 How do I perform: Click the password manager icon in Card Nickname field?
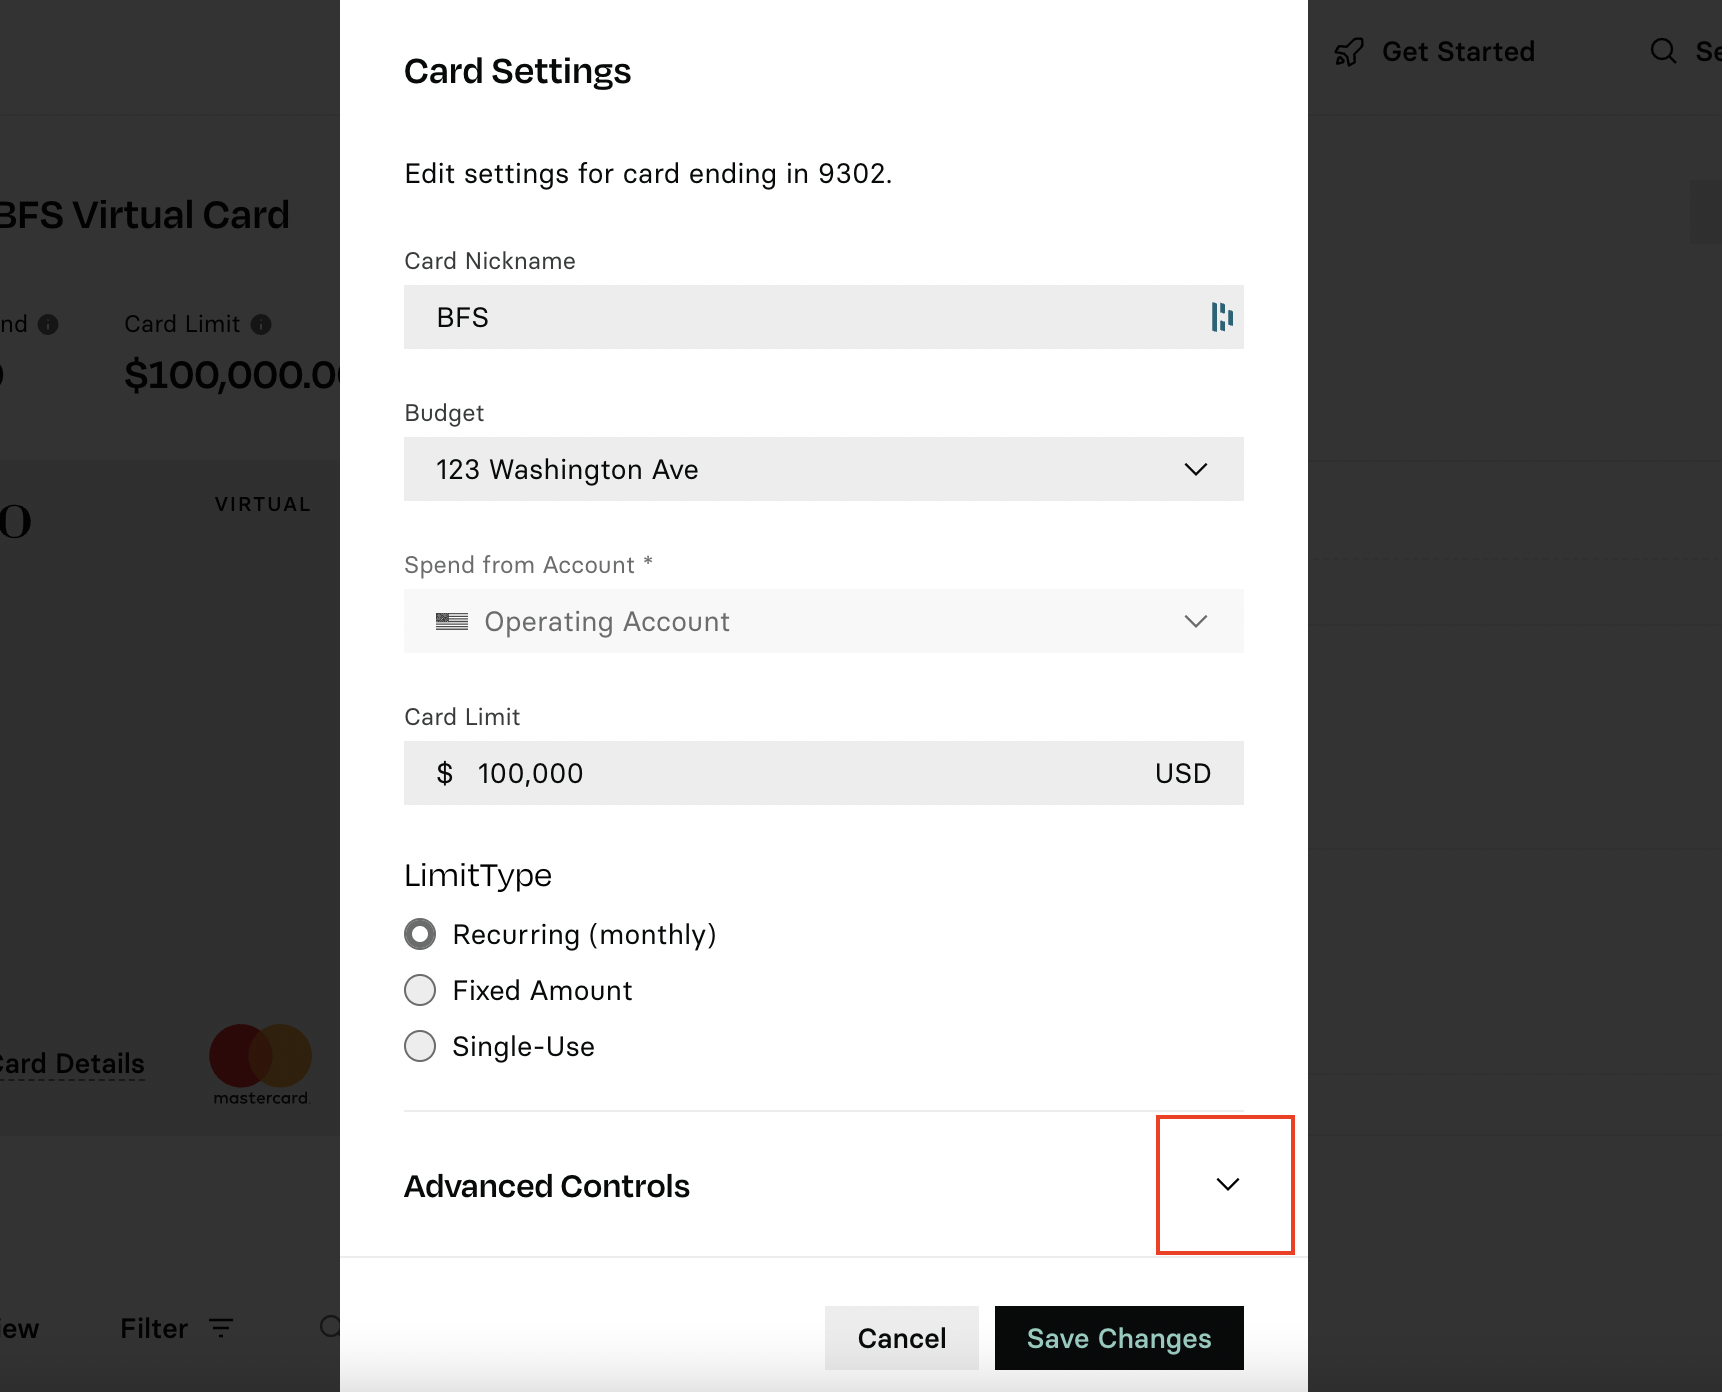pos(1222,317)
